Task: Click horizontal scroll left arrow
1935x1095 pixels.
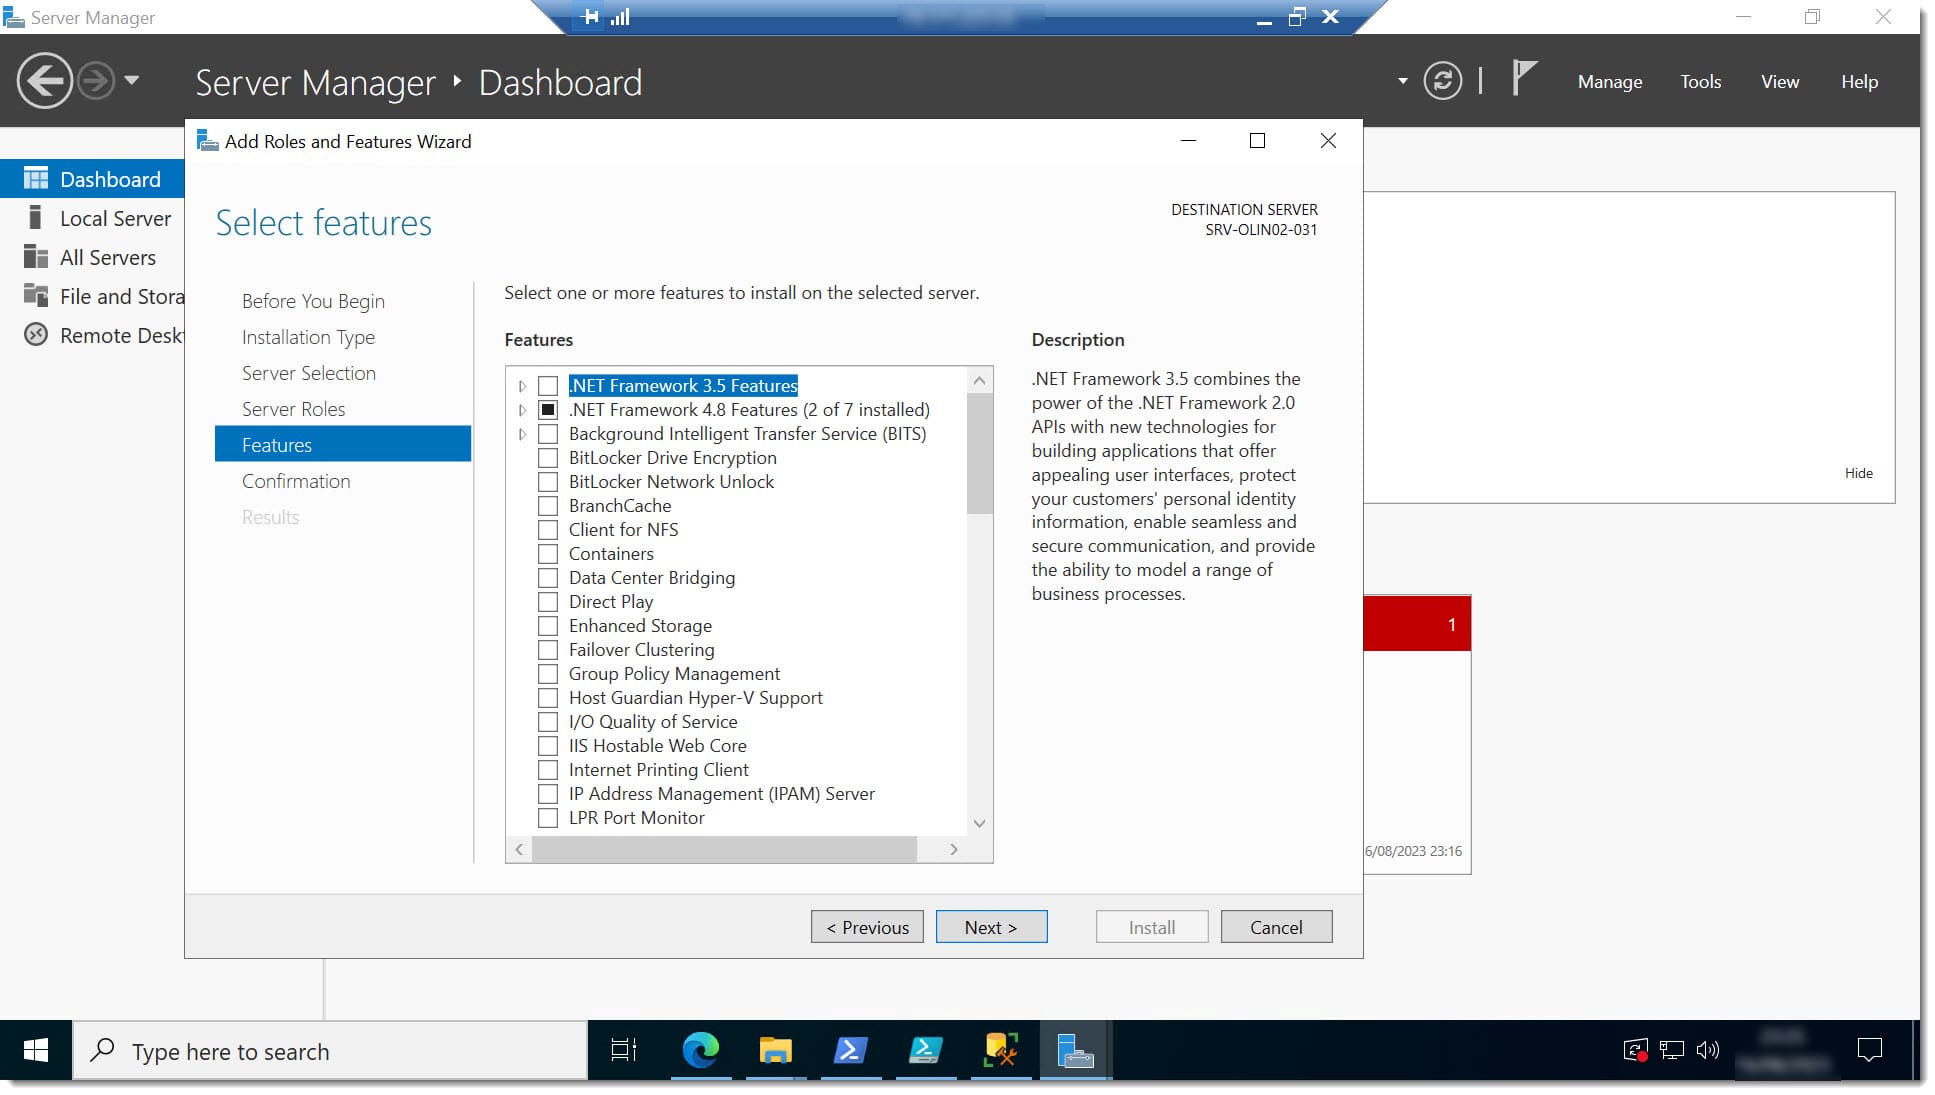Action: click(519, 849)
